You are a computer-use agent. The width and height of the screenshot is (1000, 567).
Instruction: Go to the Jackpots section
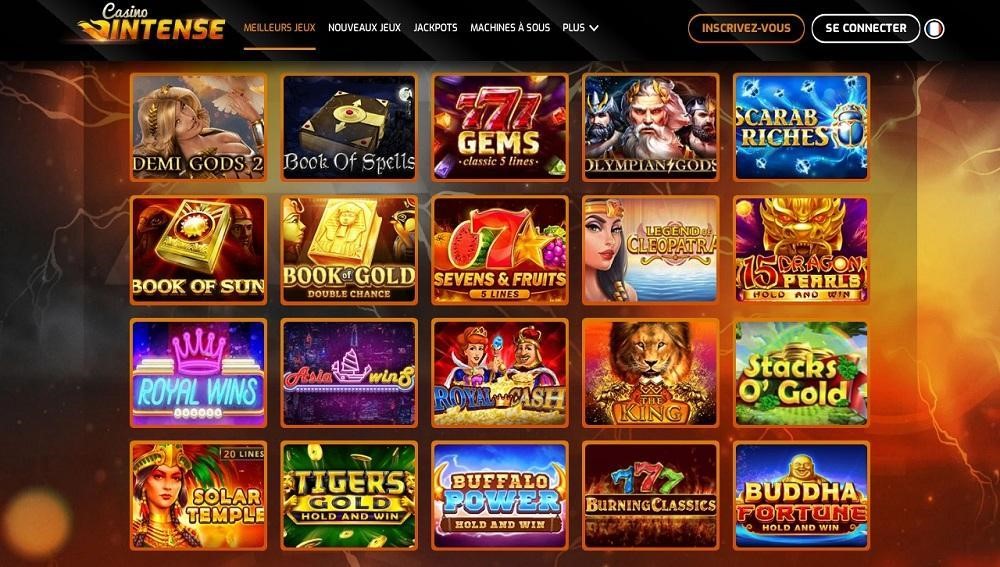click(436, 27)
